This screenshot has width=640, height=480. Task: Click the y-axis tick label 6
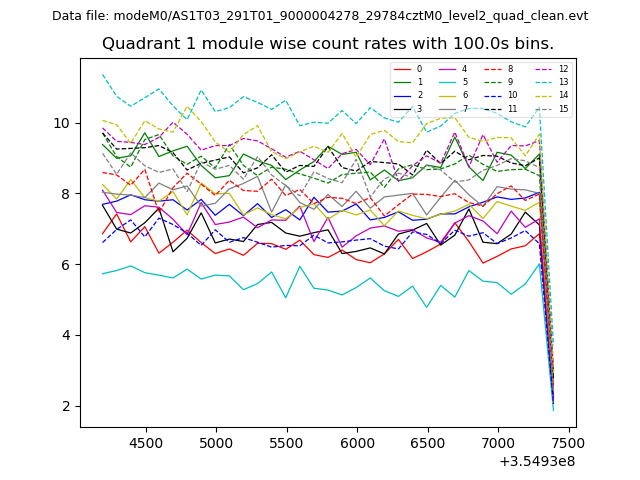[67, 265]
